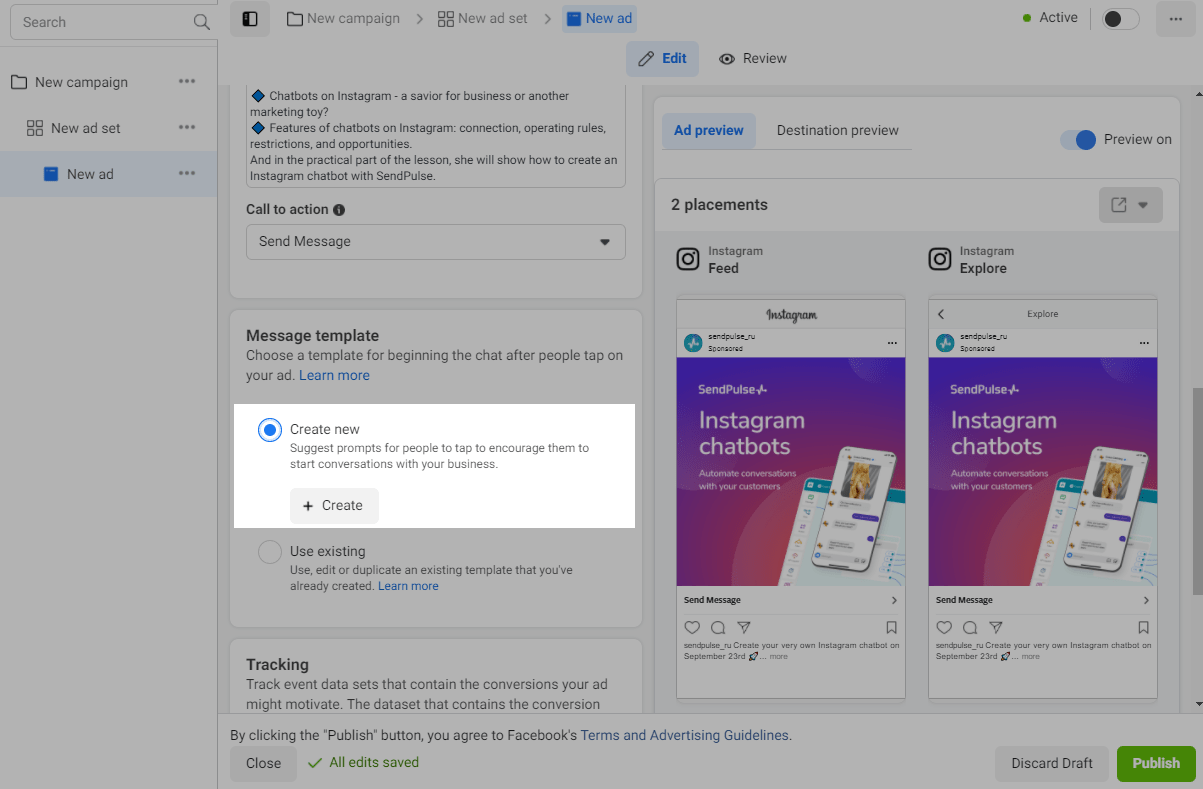Viewport: 1203px width, 789px height.
Task: Toggle the Active status switch
Action: tap(1120, 18)
